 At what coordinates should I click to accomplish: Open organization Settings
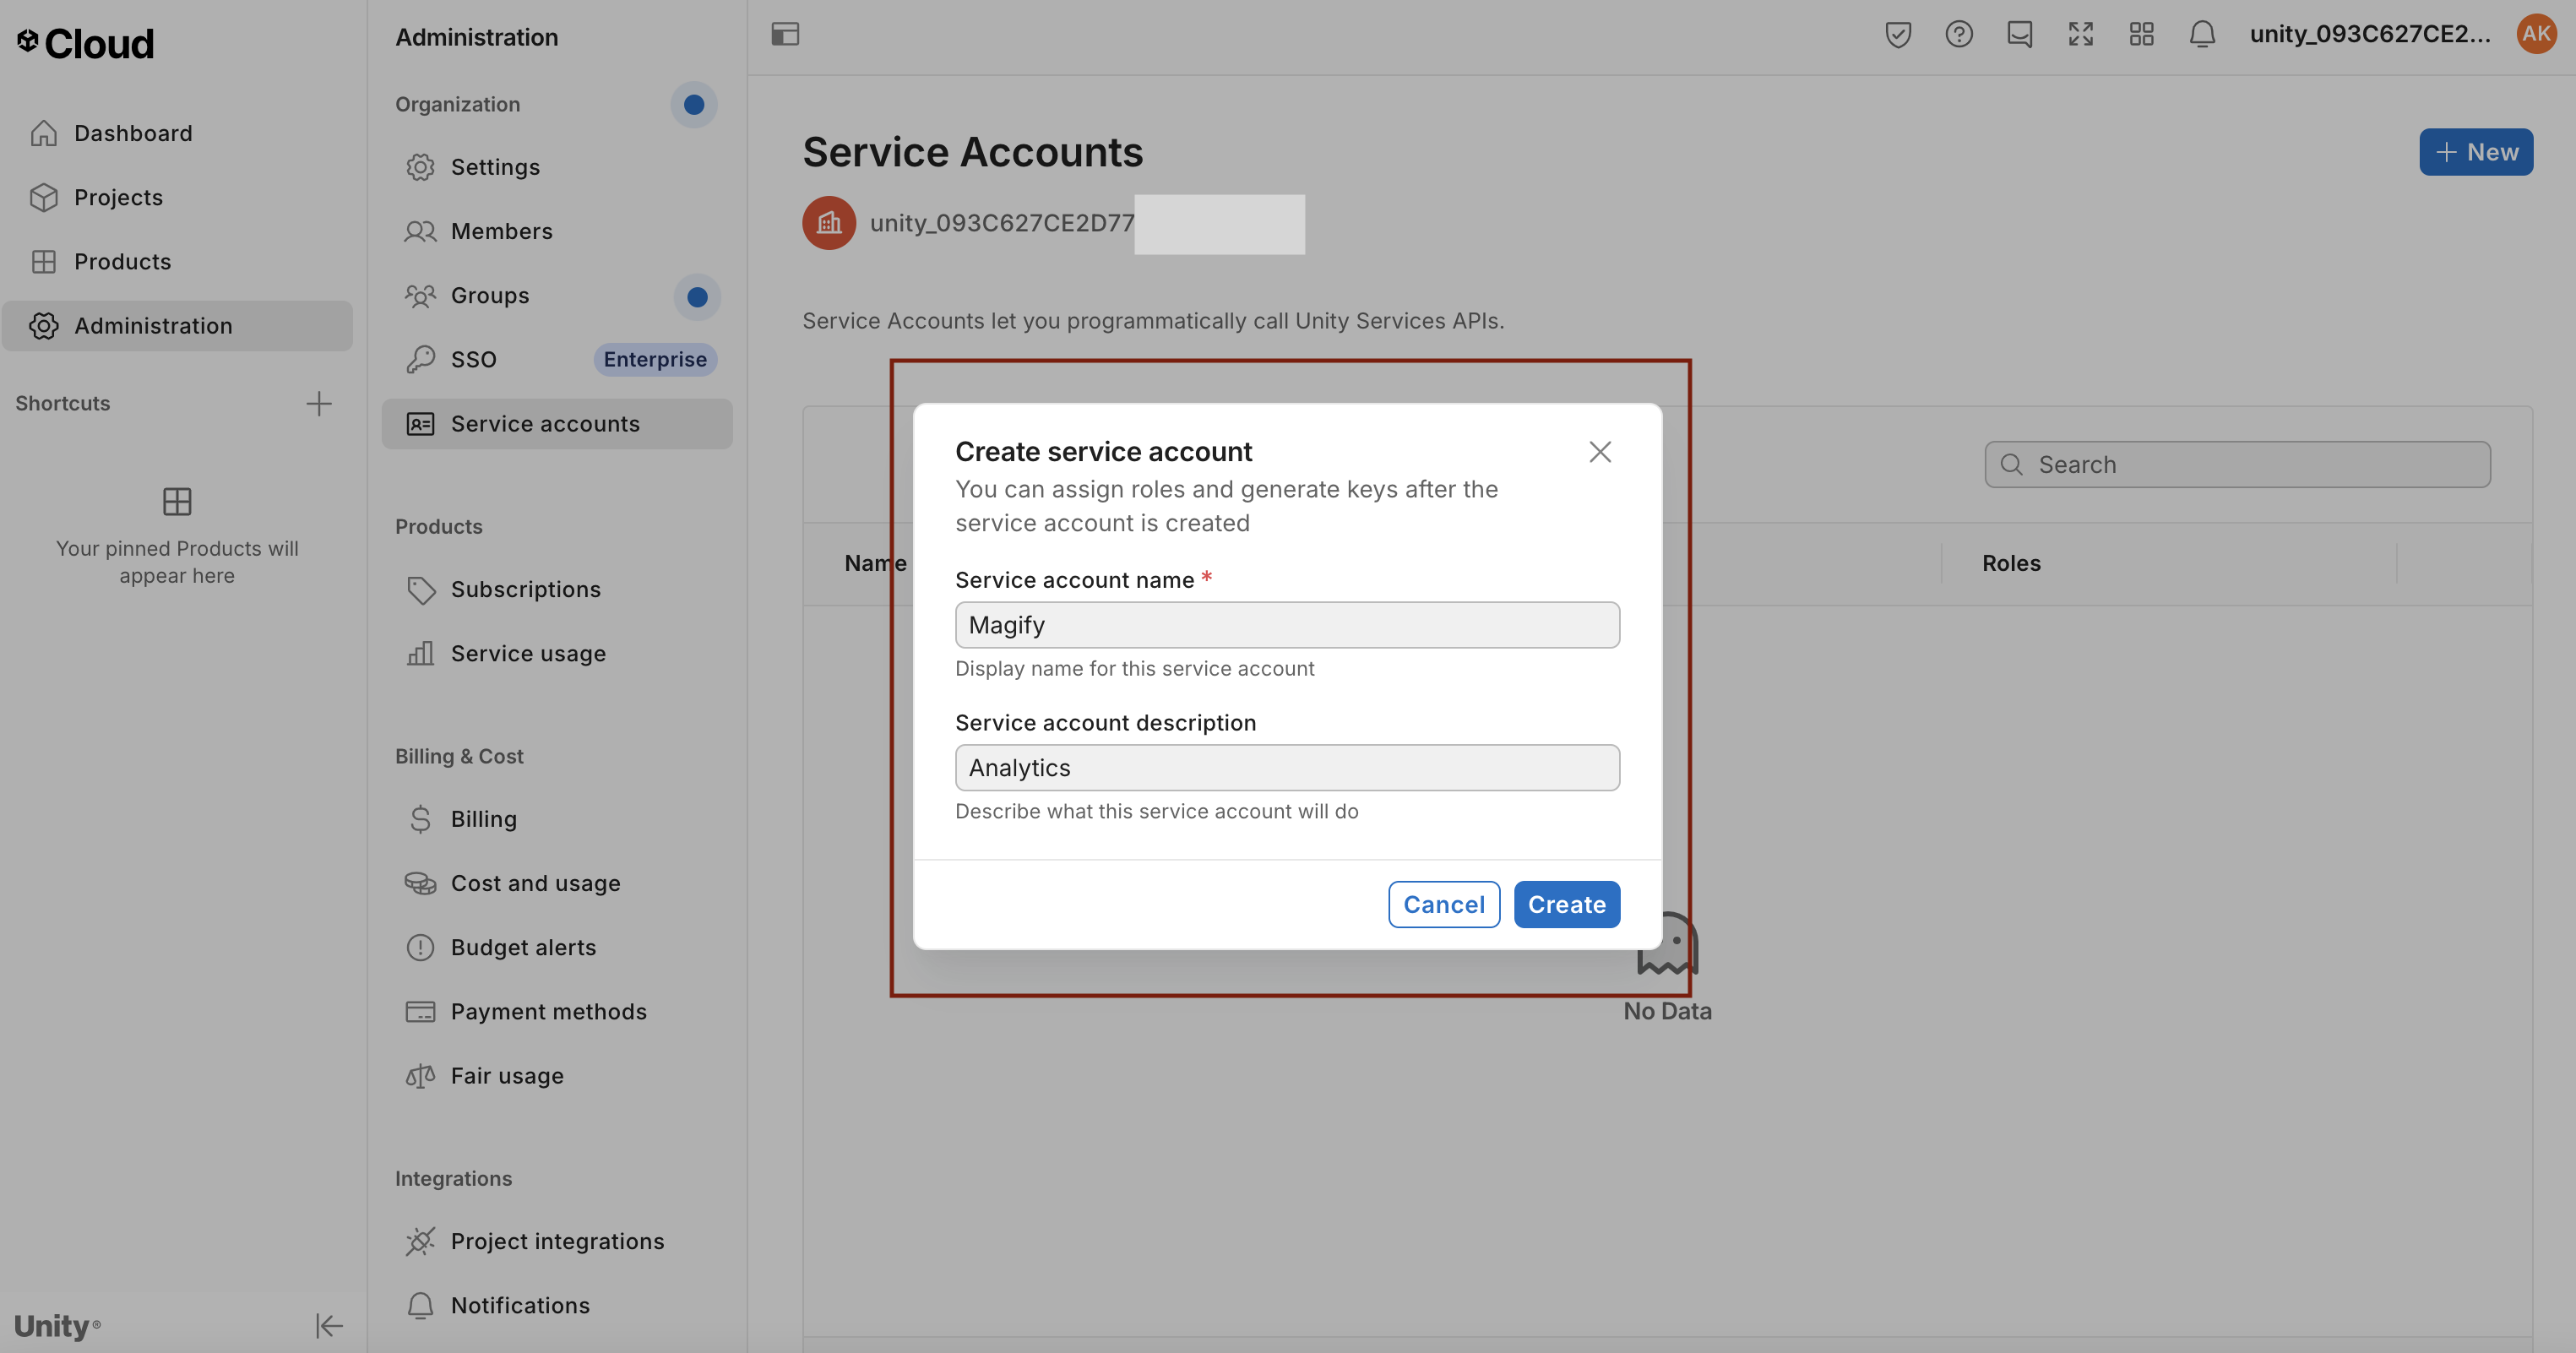(x=557, y=167)
